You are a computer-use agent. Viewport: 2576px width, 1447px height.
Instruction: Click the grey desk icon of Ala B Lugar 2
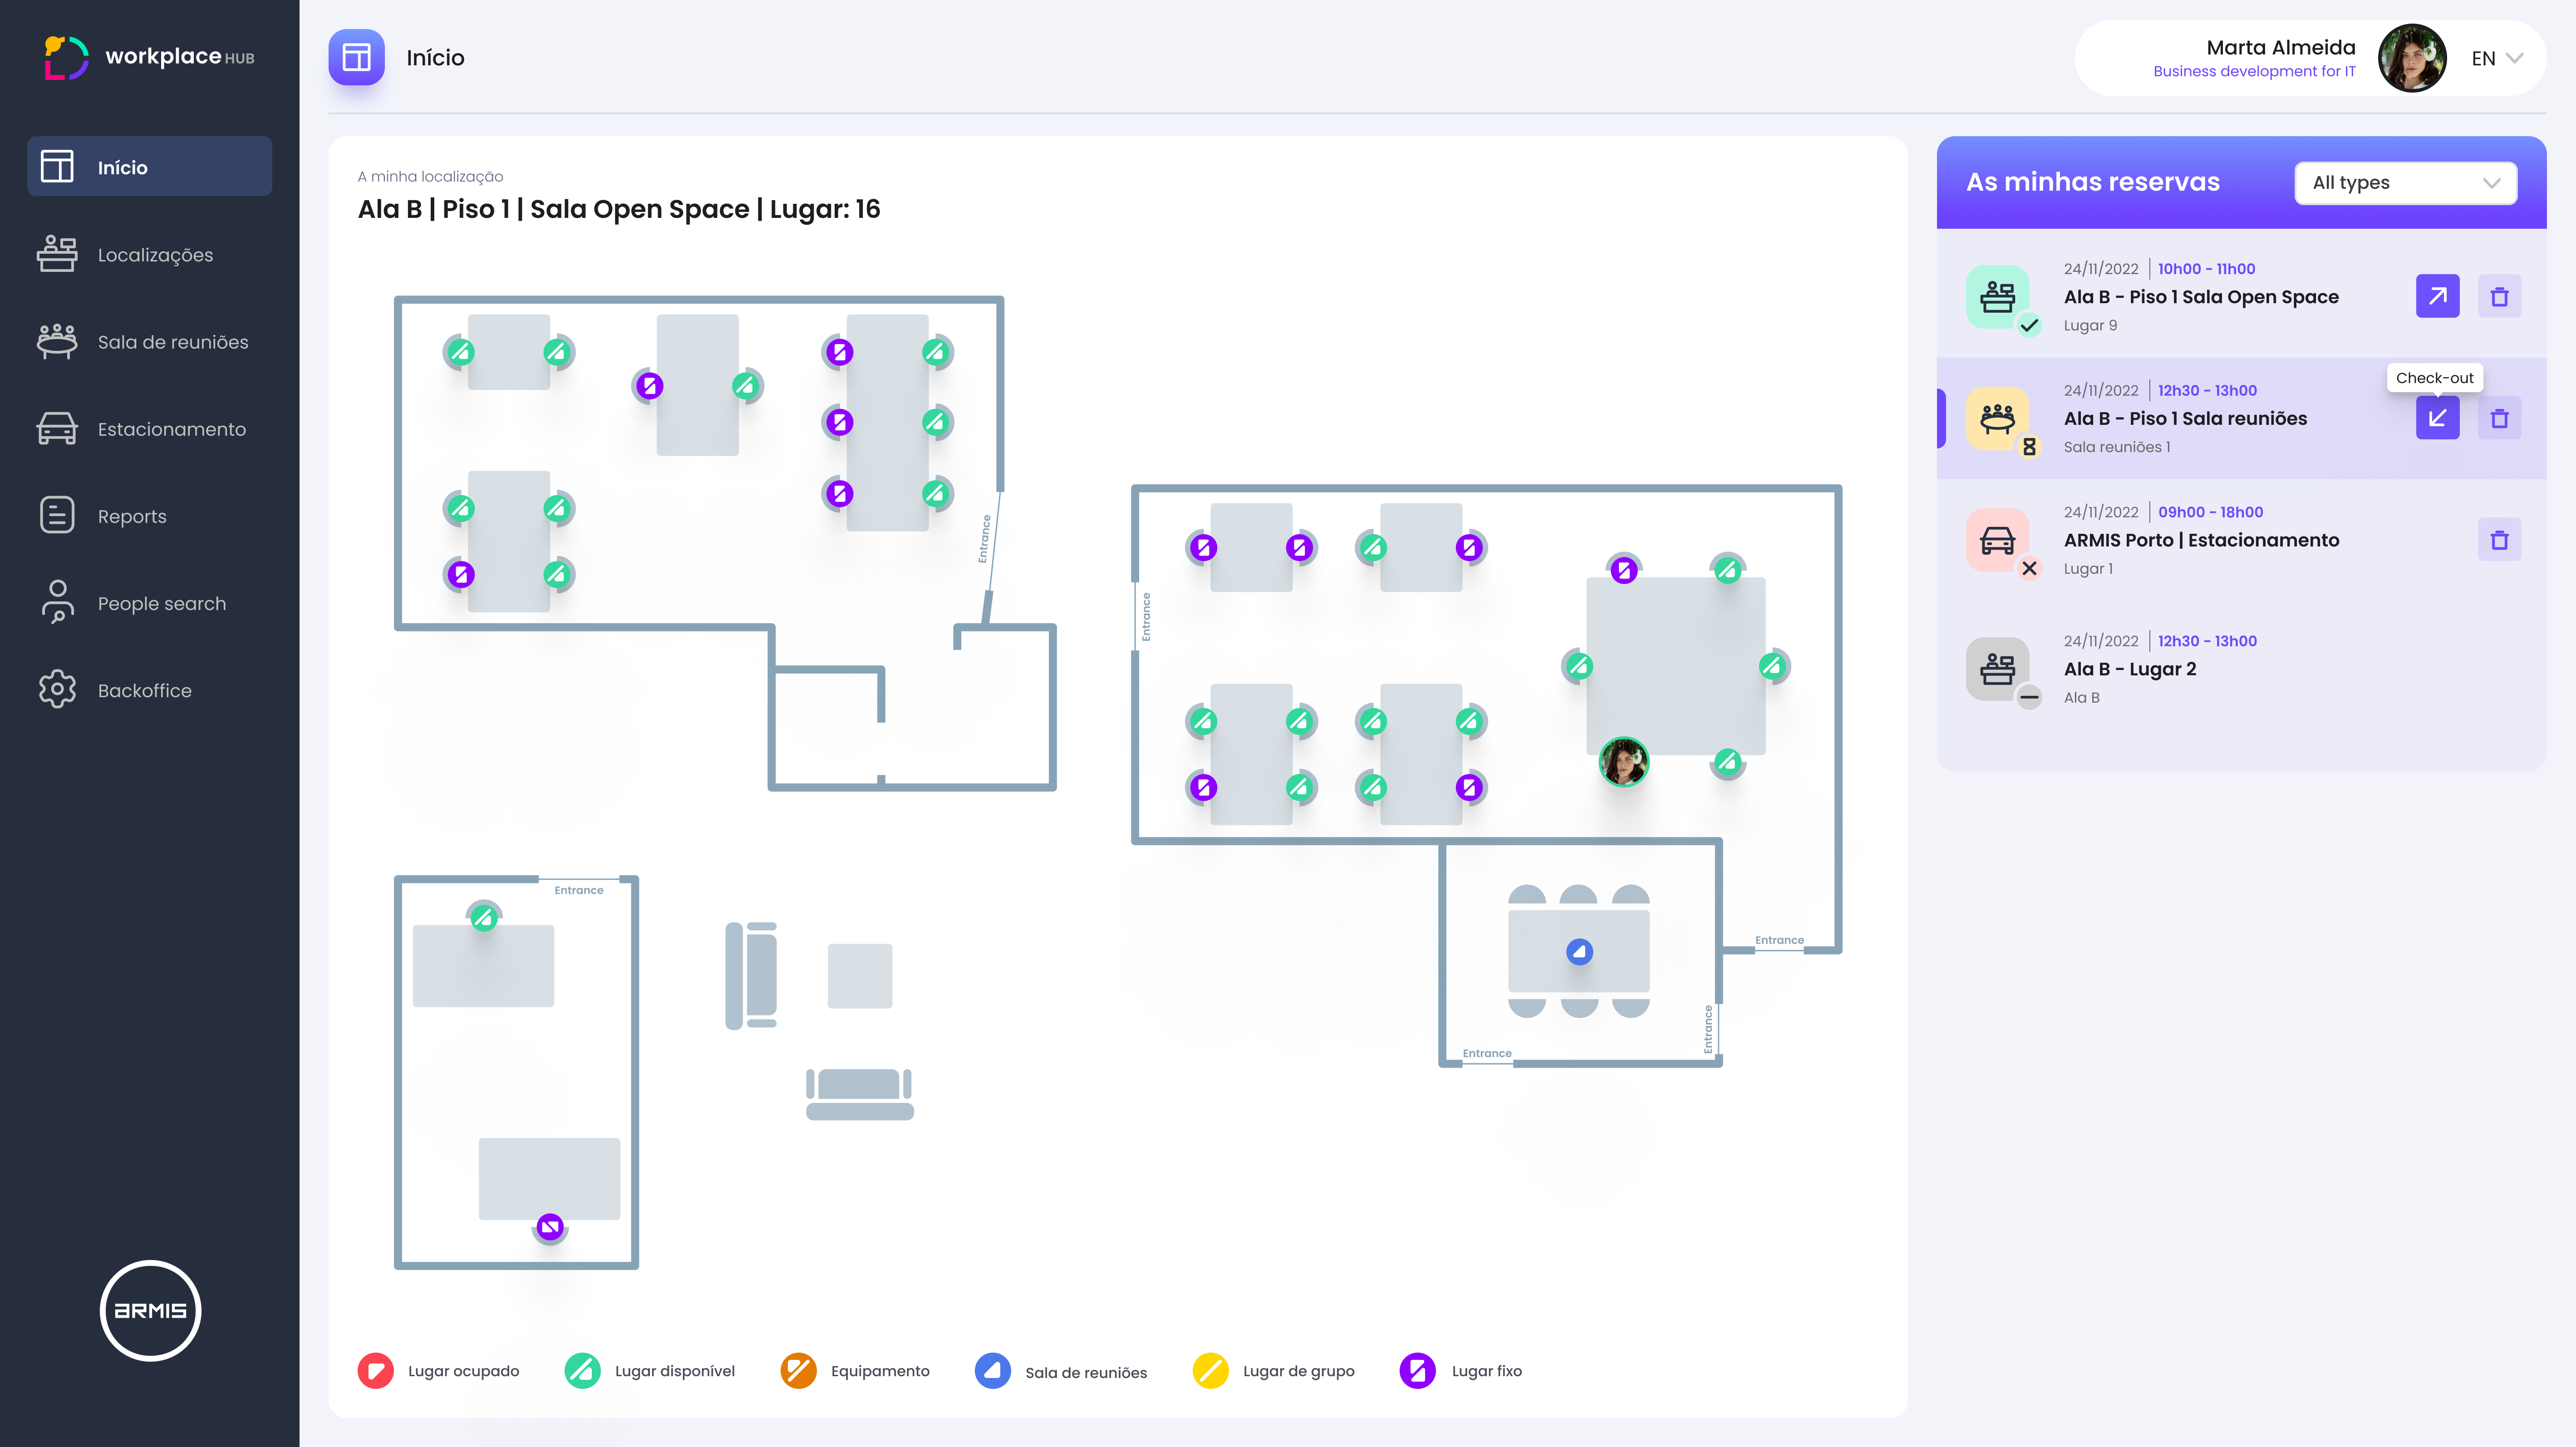1997,669
